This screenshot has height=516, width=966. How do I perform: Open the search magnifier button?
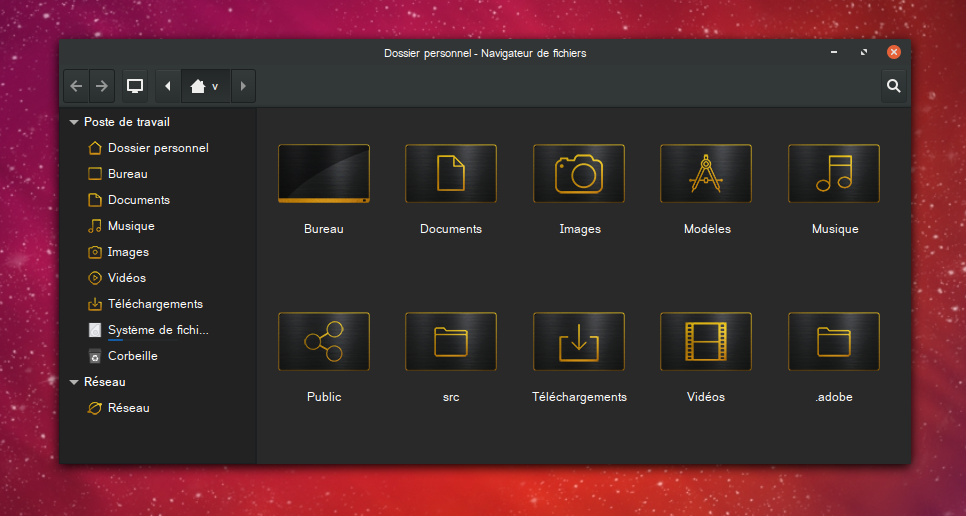coord(893,86)
